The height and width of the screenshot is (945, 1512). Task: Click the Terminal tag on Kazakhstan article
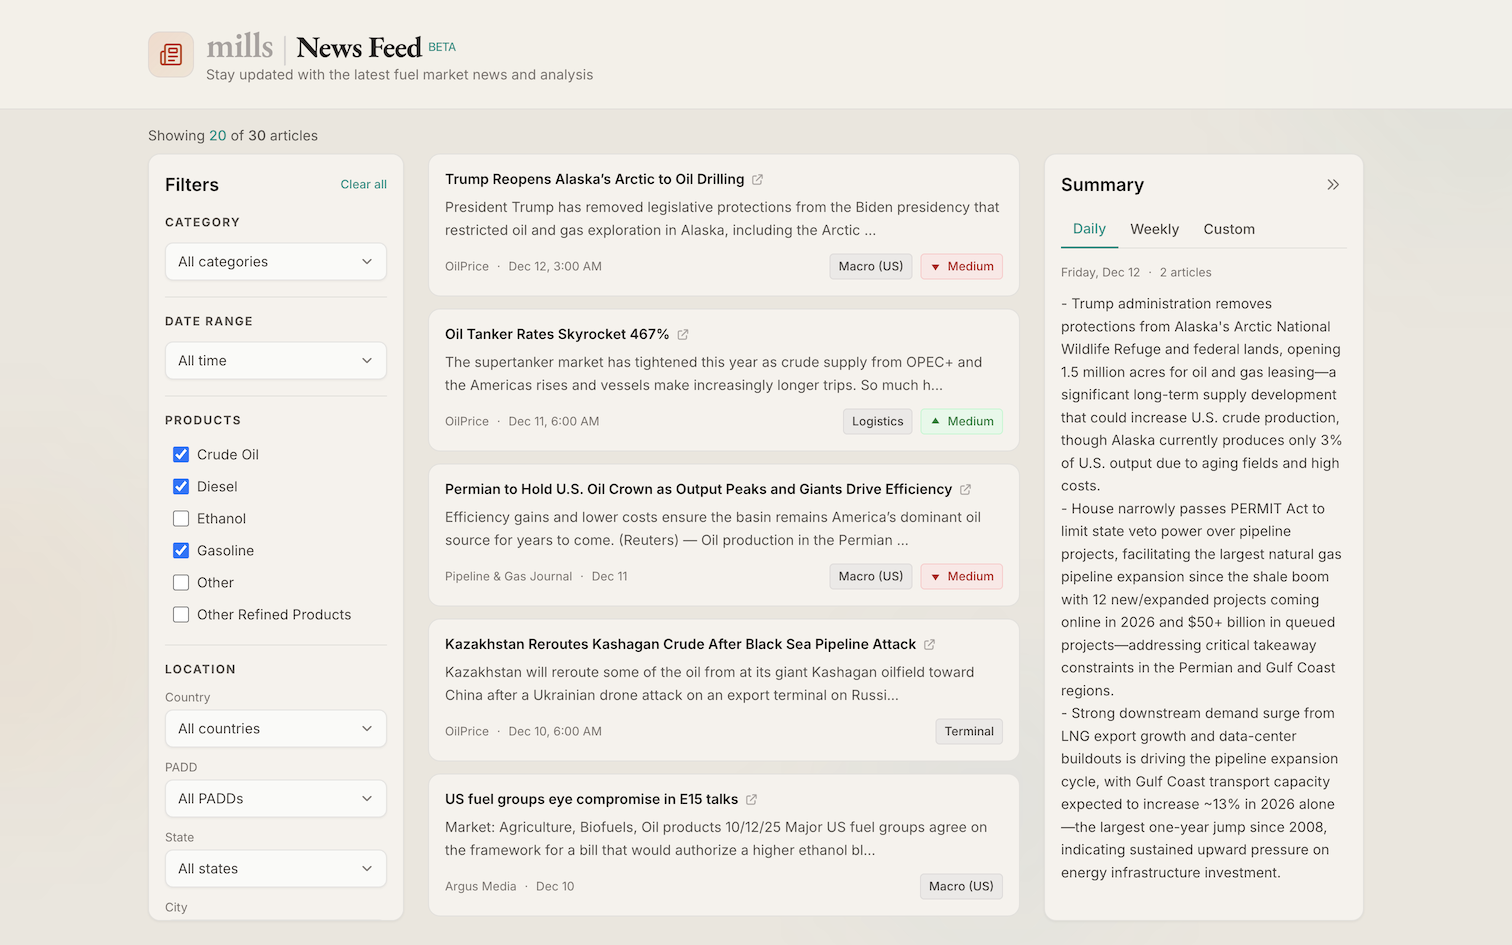coord(968,731)
